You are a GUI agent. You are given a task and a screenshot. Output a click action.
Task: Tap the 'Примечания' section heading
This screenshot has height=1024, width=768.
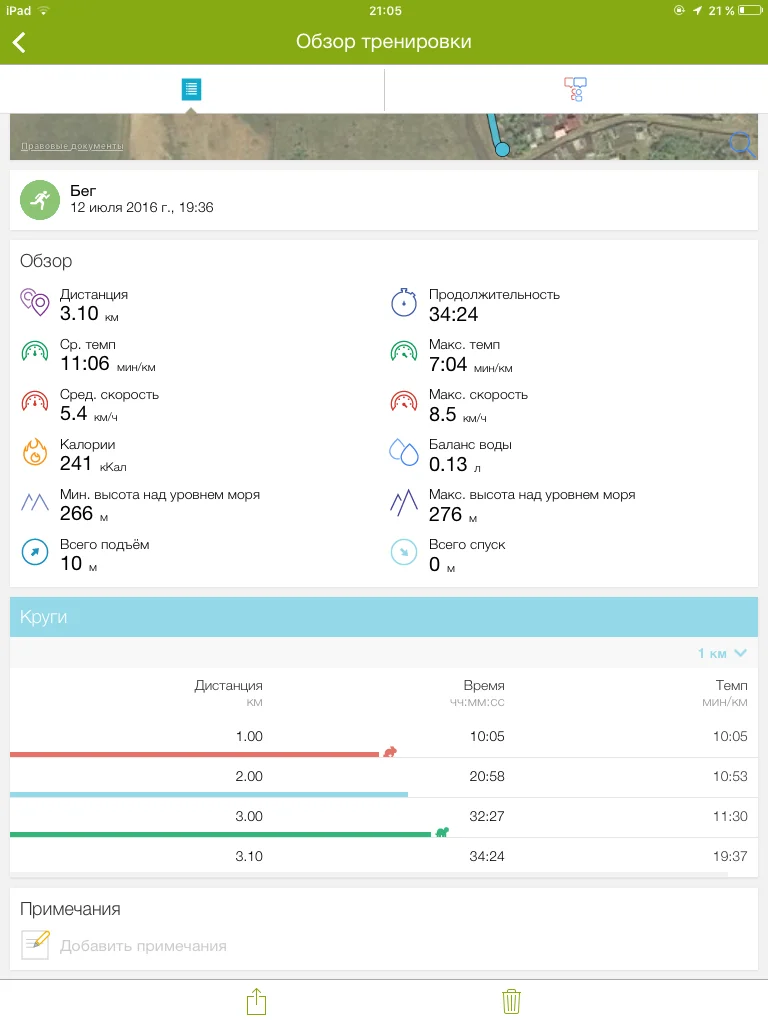pyautogui.click(x=70, y=909)
